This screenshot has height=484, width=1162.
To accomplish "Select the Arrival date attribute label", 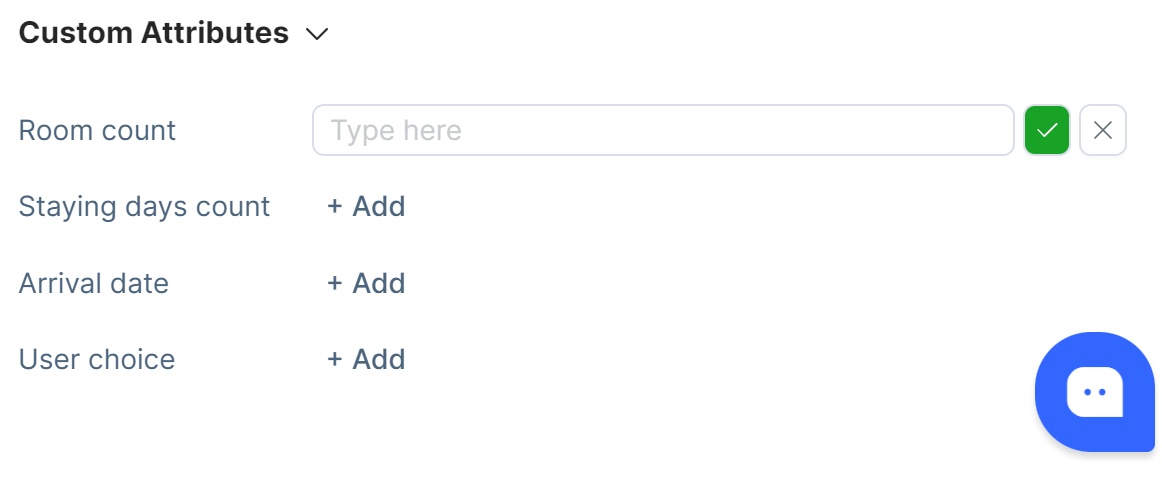I will (93, 283).
